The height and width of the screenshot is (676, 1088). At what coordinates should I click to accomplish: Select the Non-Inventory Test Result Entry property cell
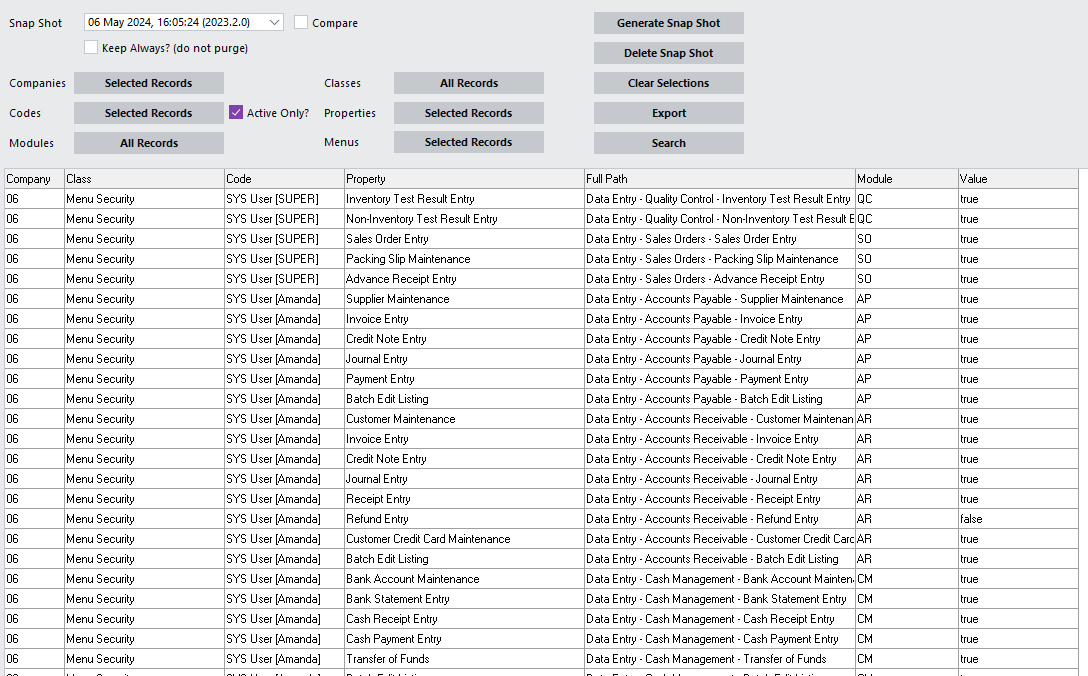[464, 219]
